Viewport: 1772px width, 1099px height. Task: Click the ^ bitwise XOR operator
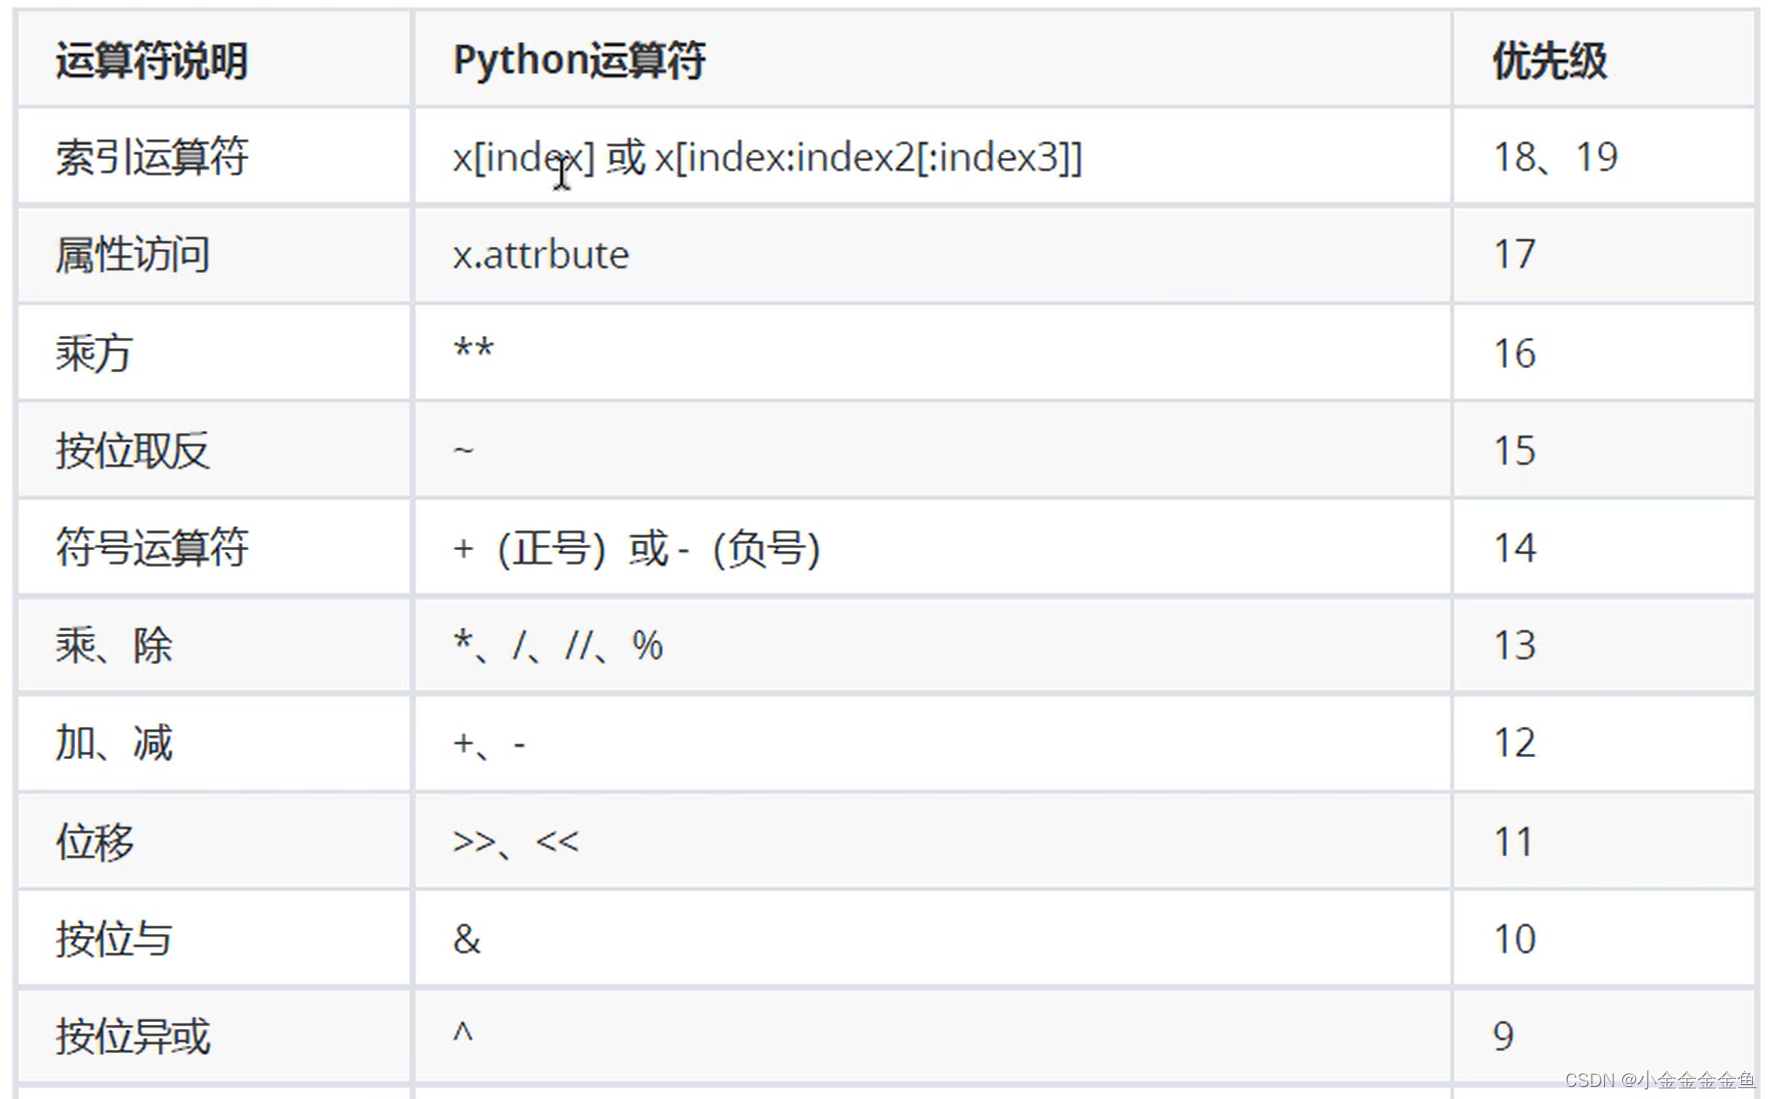tap(462, 1033)
